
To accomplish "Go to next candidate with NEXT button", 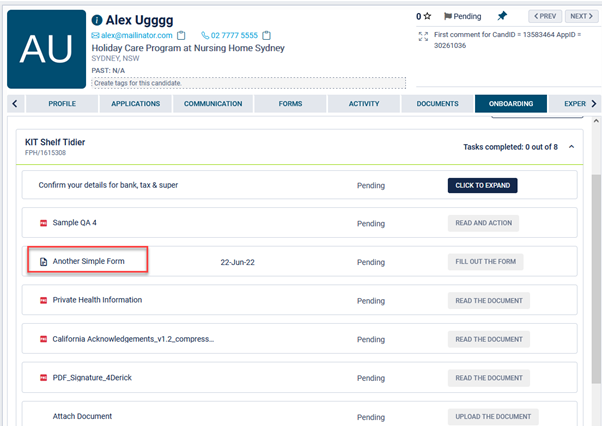I will pyautogui.click(x=580, y=16).
